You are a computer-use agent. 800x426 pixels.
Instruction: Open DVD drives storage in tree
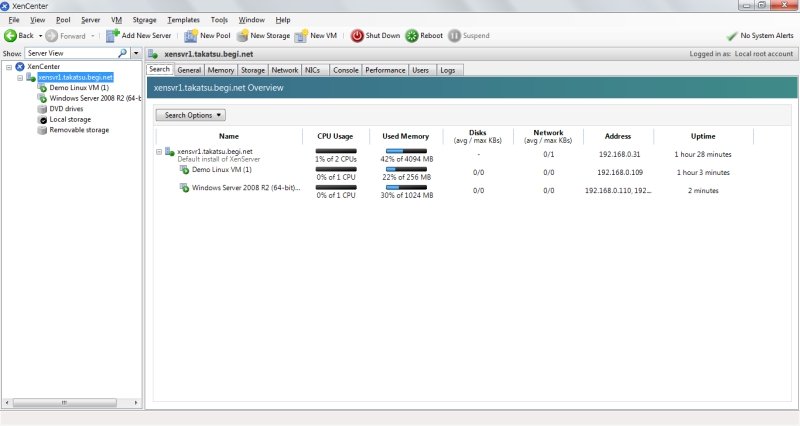(x=66, y=109)
